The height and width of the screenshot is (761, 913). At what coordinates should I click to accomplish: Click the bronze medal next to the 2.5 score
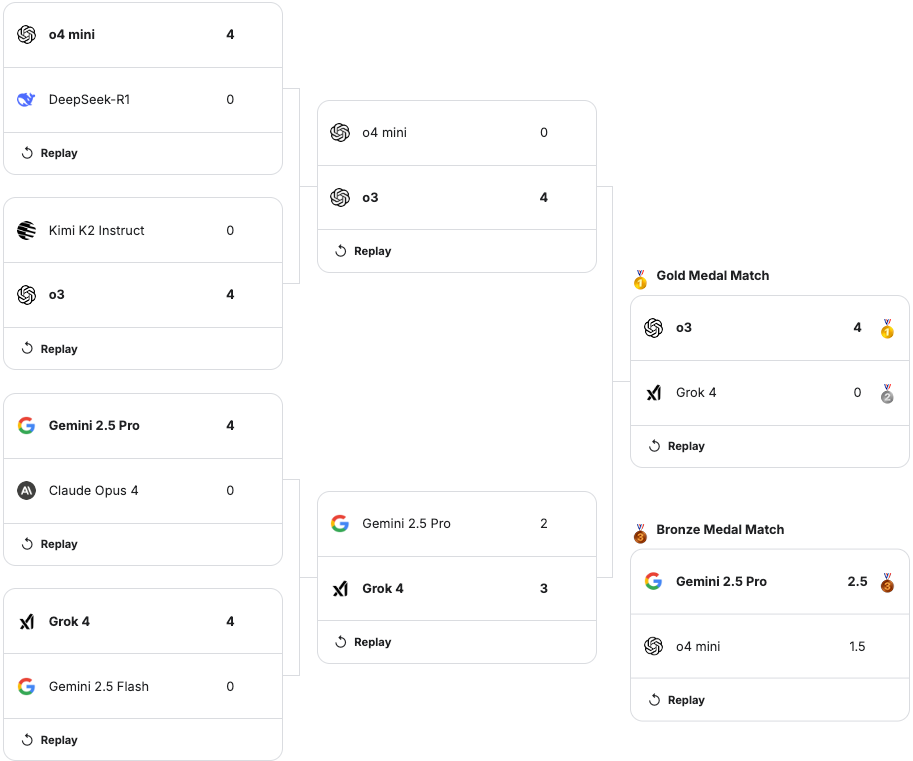887,582
